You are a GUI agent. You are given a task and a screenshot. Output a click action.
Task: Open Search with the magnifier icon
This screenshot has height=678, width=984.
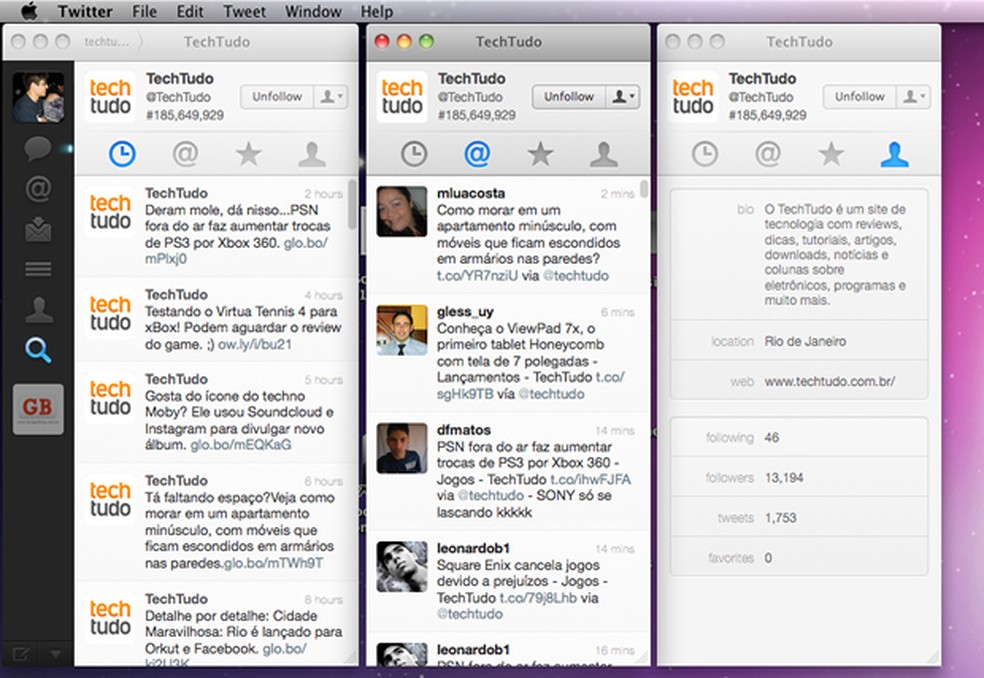[37, 351]
